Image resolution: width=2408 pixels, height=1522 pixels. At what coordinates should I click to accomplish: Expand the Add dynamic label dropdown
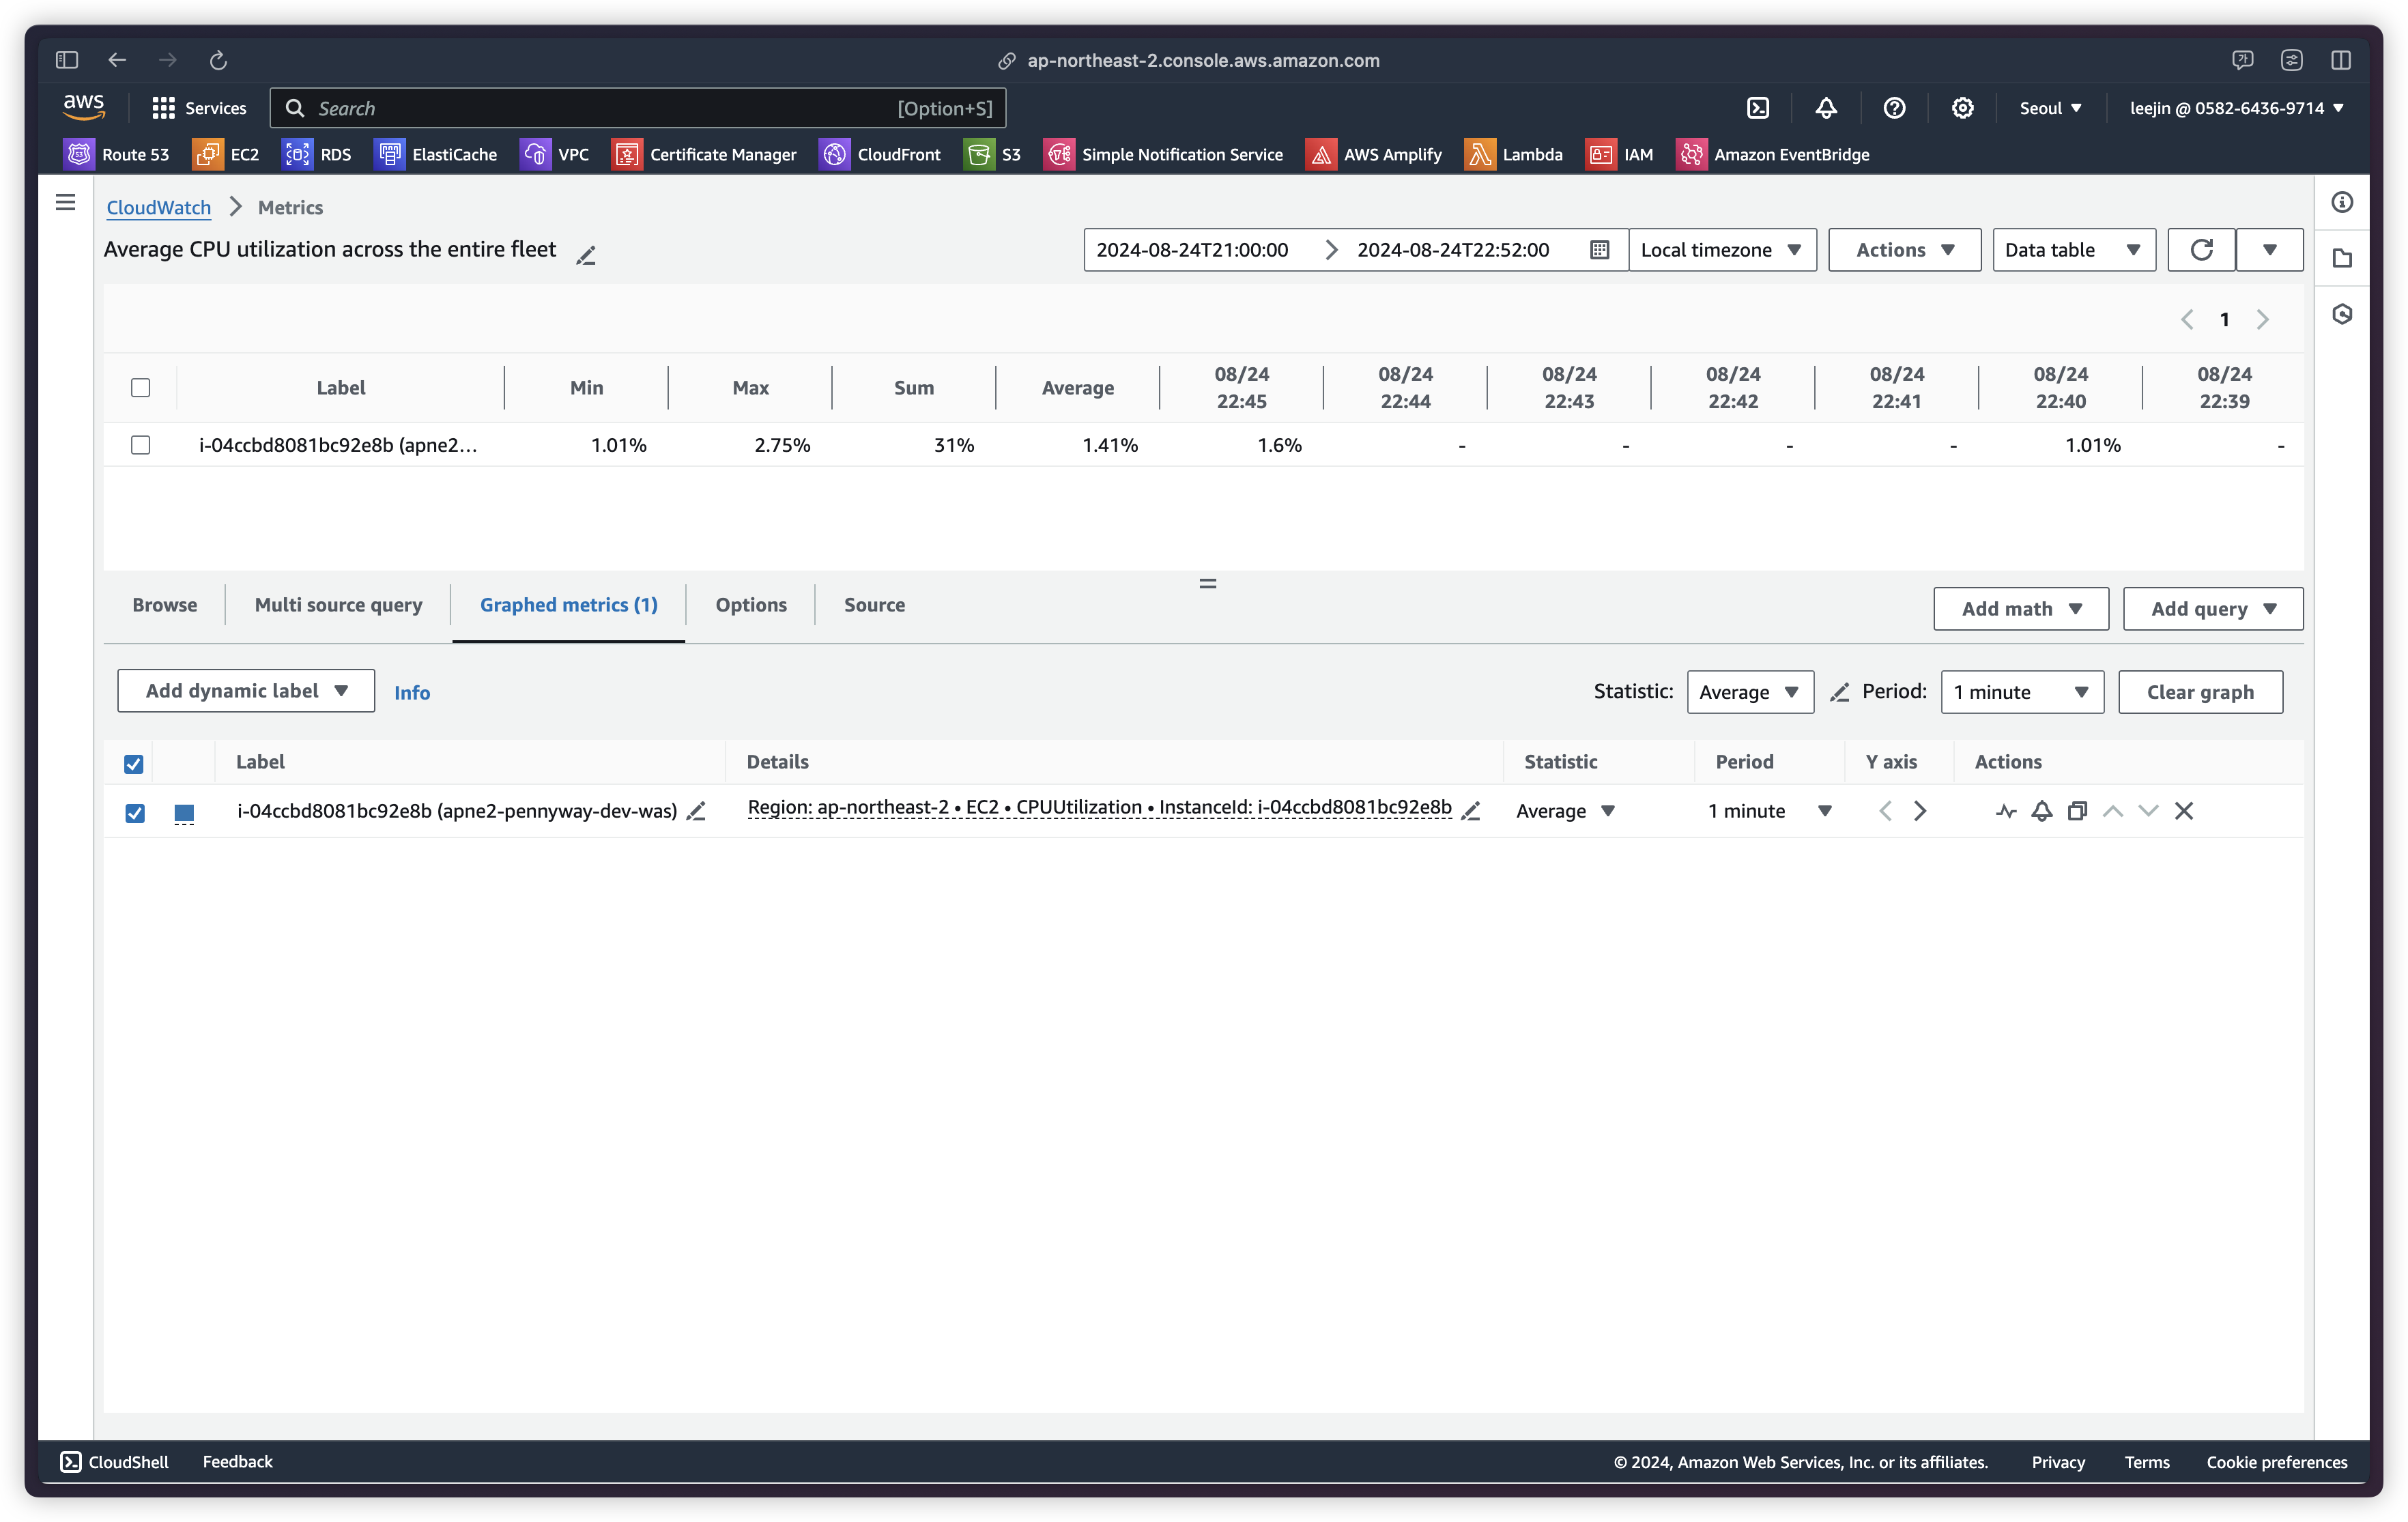pos(246,691)
